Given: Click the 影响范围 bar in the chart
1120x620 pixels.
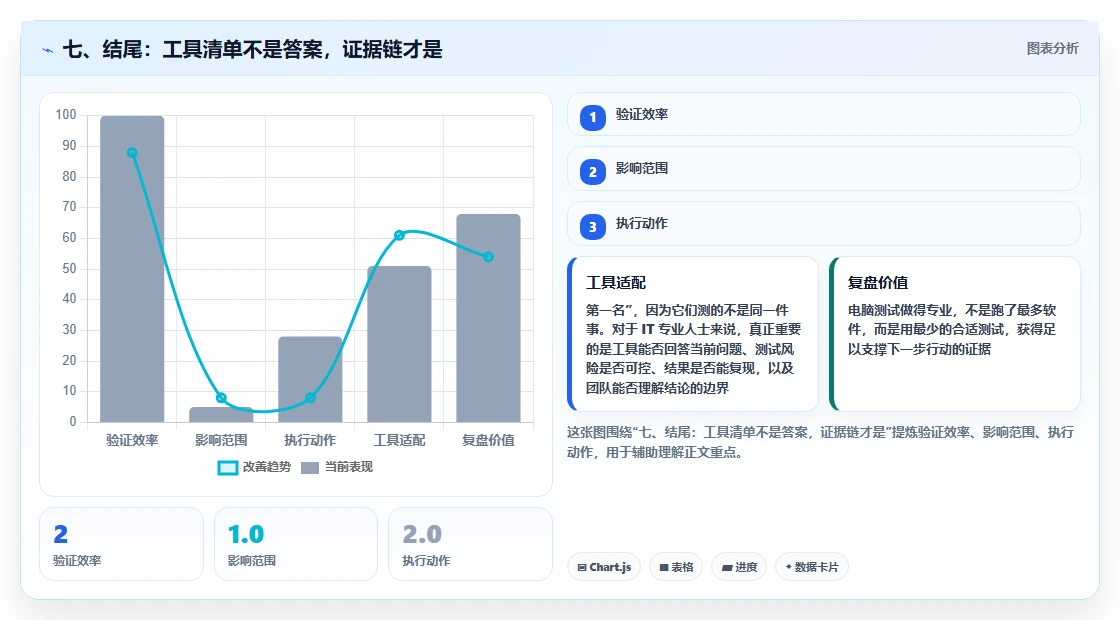Looking at the screenshot, I should tap(221, 414).
